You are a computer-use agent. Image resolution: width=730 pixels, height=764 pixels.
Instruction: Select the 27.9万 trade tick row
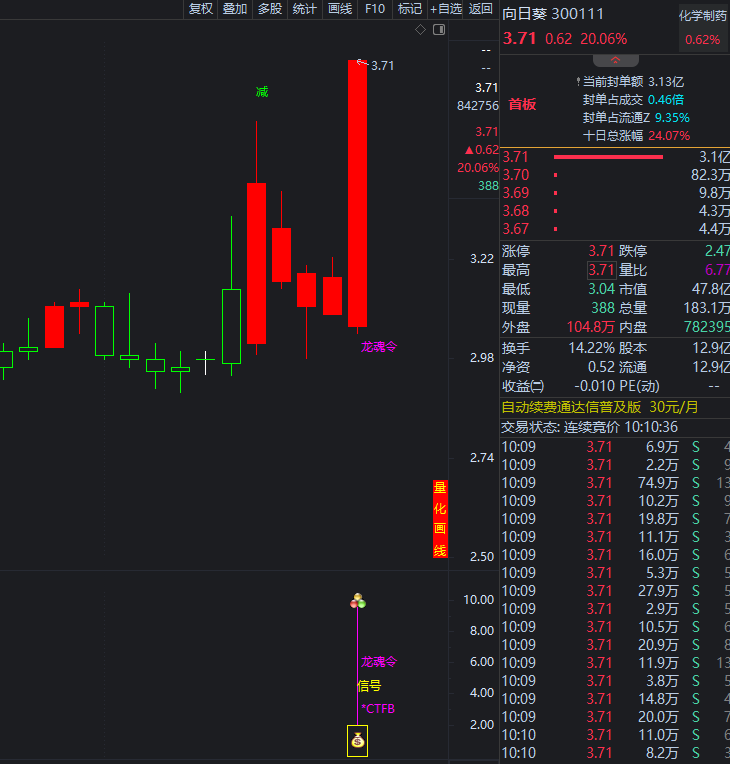tap(615, 591)
